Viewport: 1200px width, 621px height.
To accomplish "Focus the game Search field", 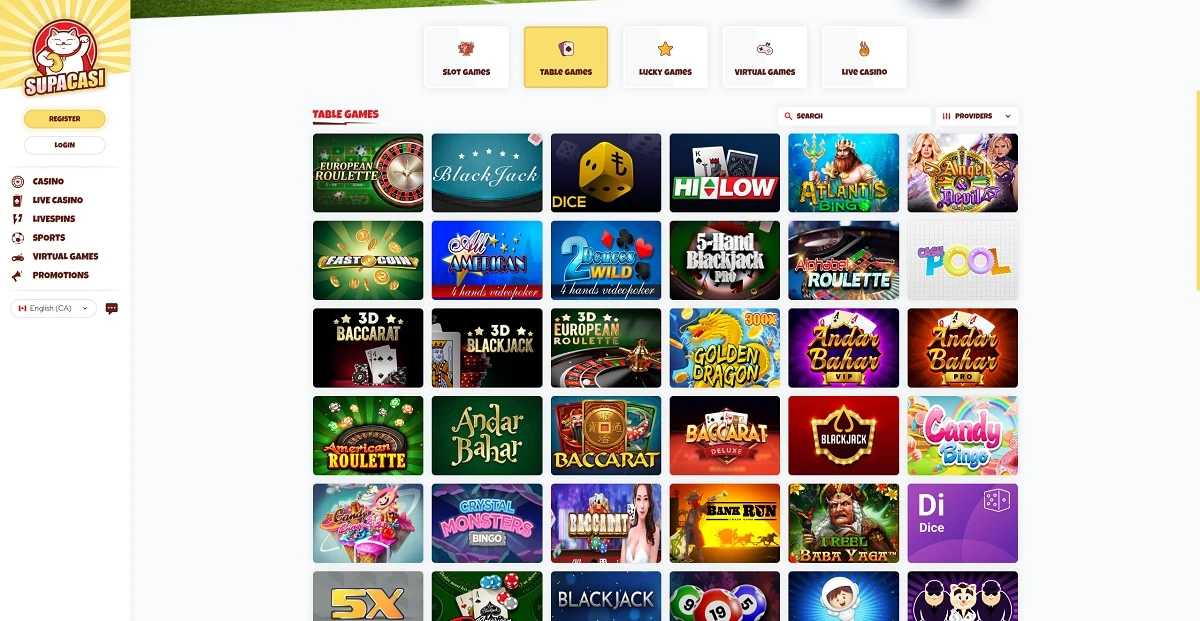I will tap(854, 116).
